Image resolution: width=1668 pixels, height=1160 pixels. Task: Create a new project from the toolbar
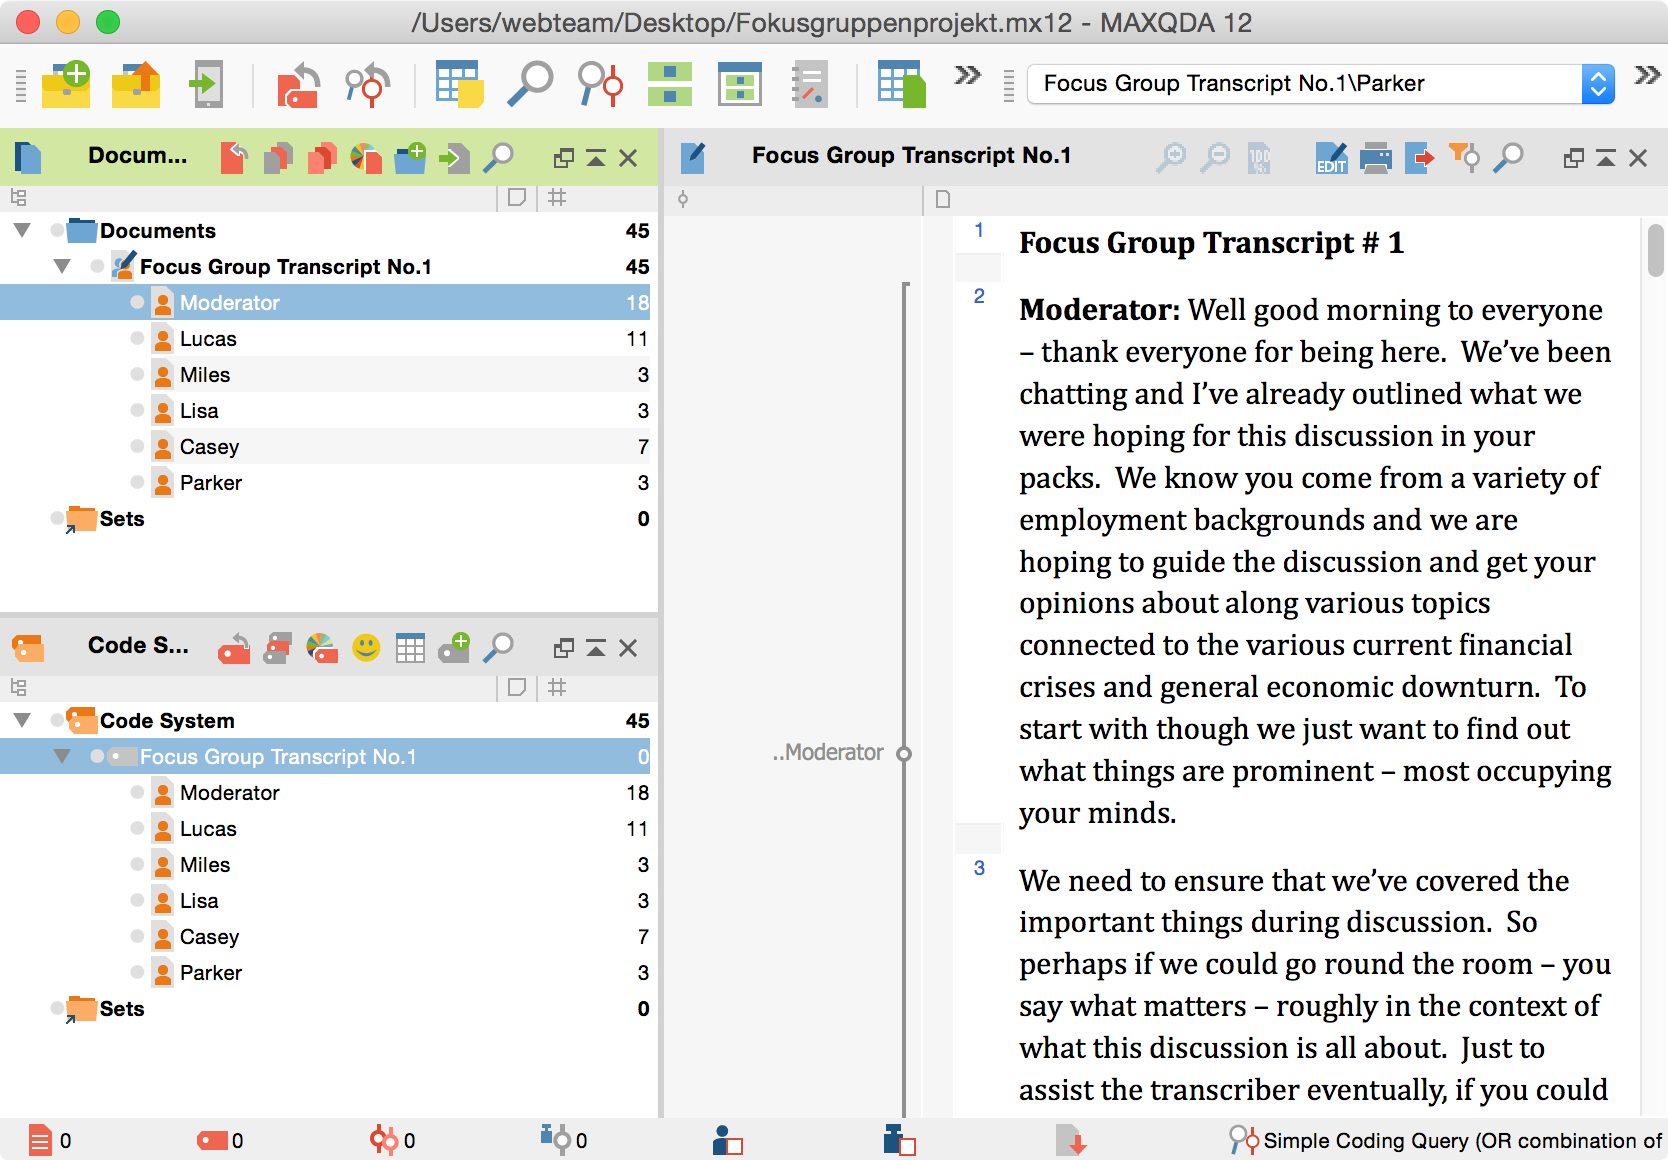pyautogui.click(x=66, y=84)
